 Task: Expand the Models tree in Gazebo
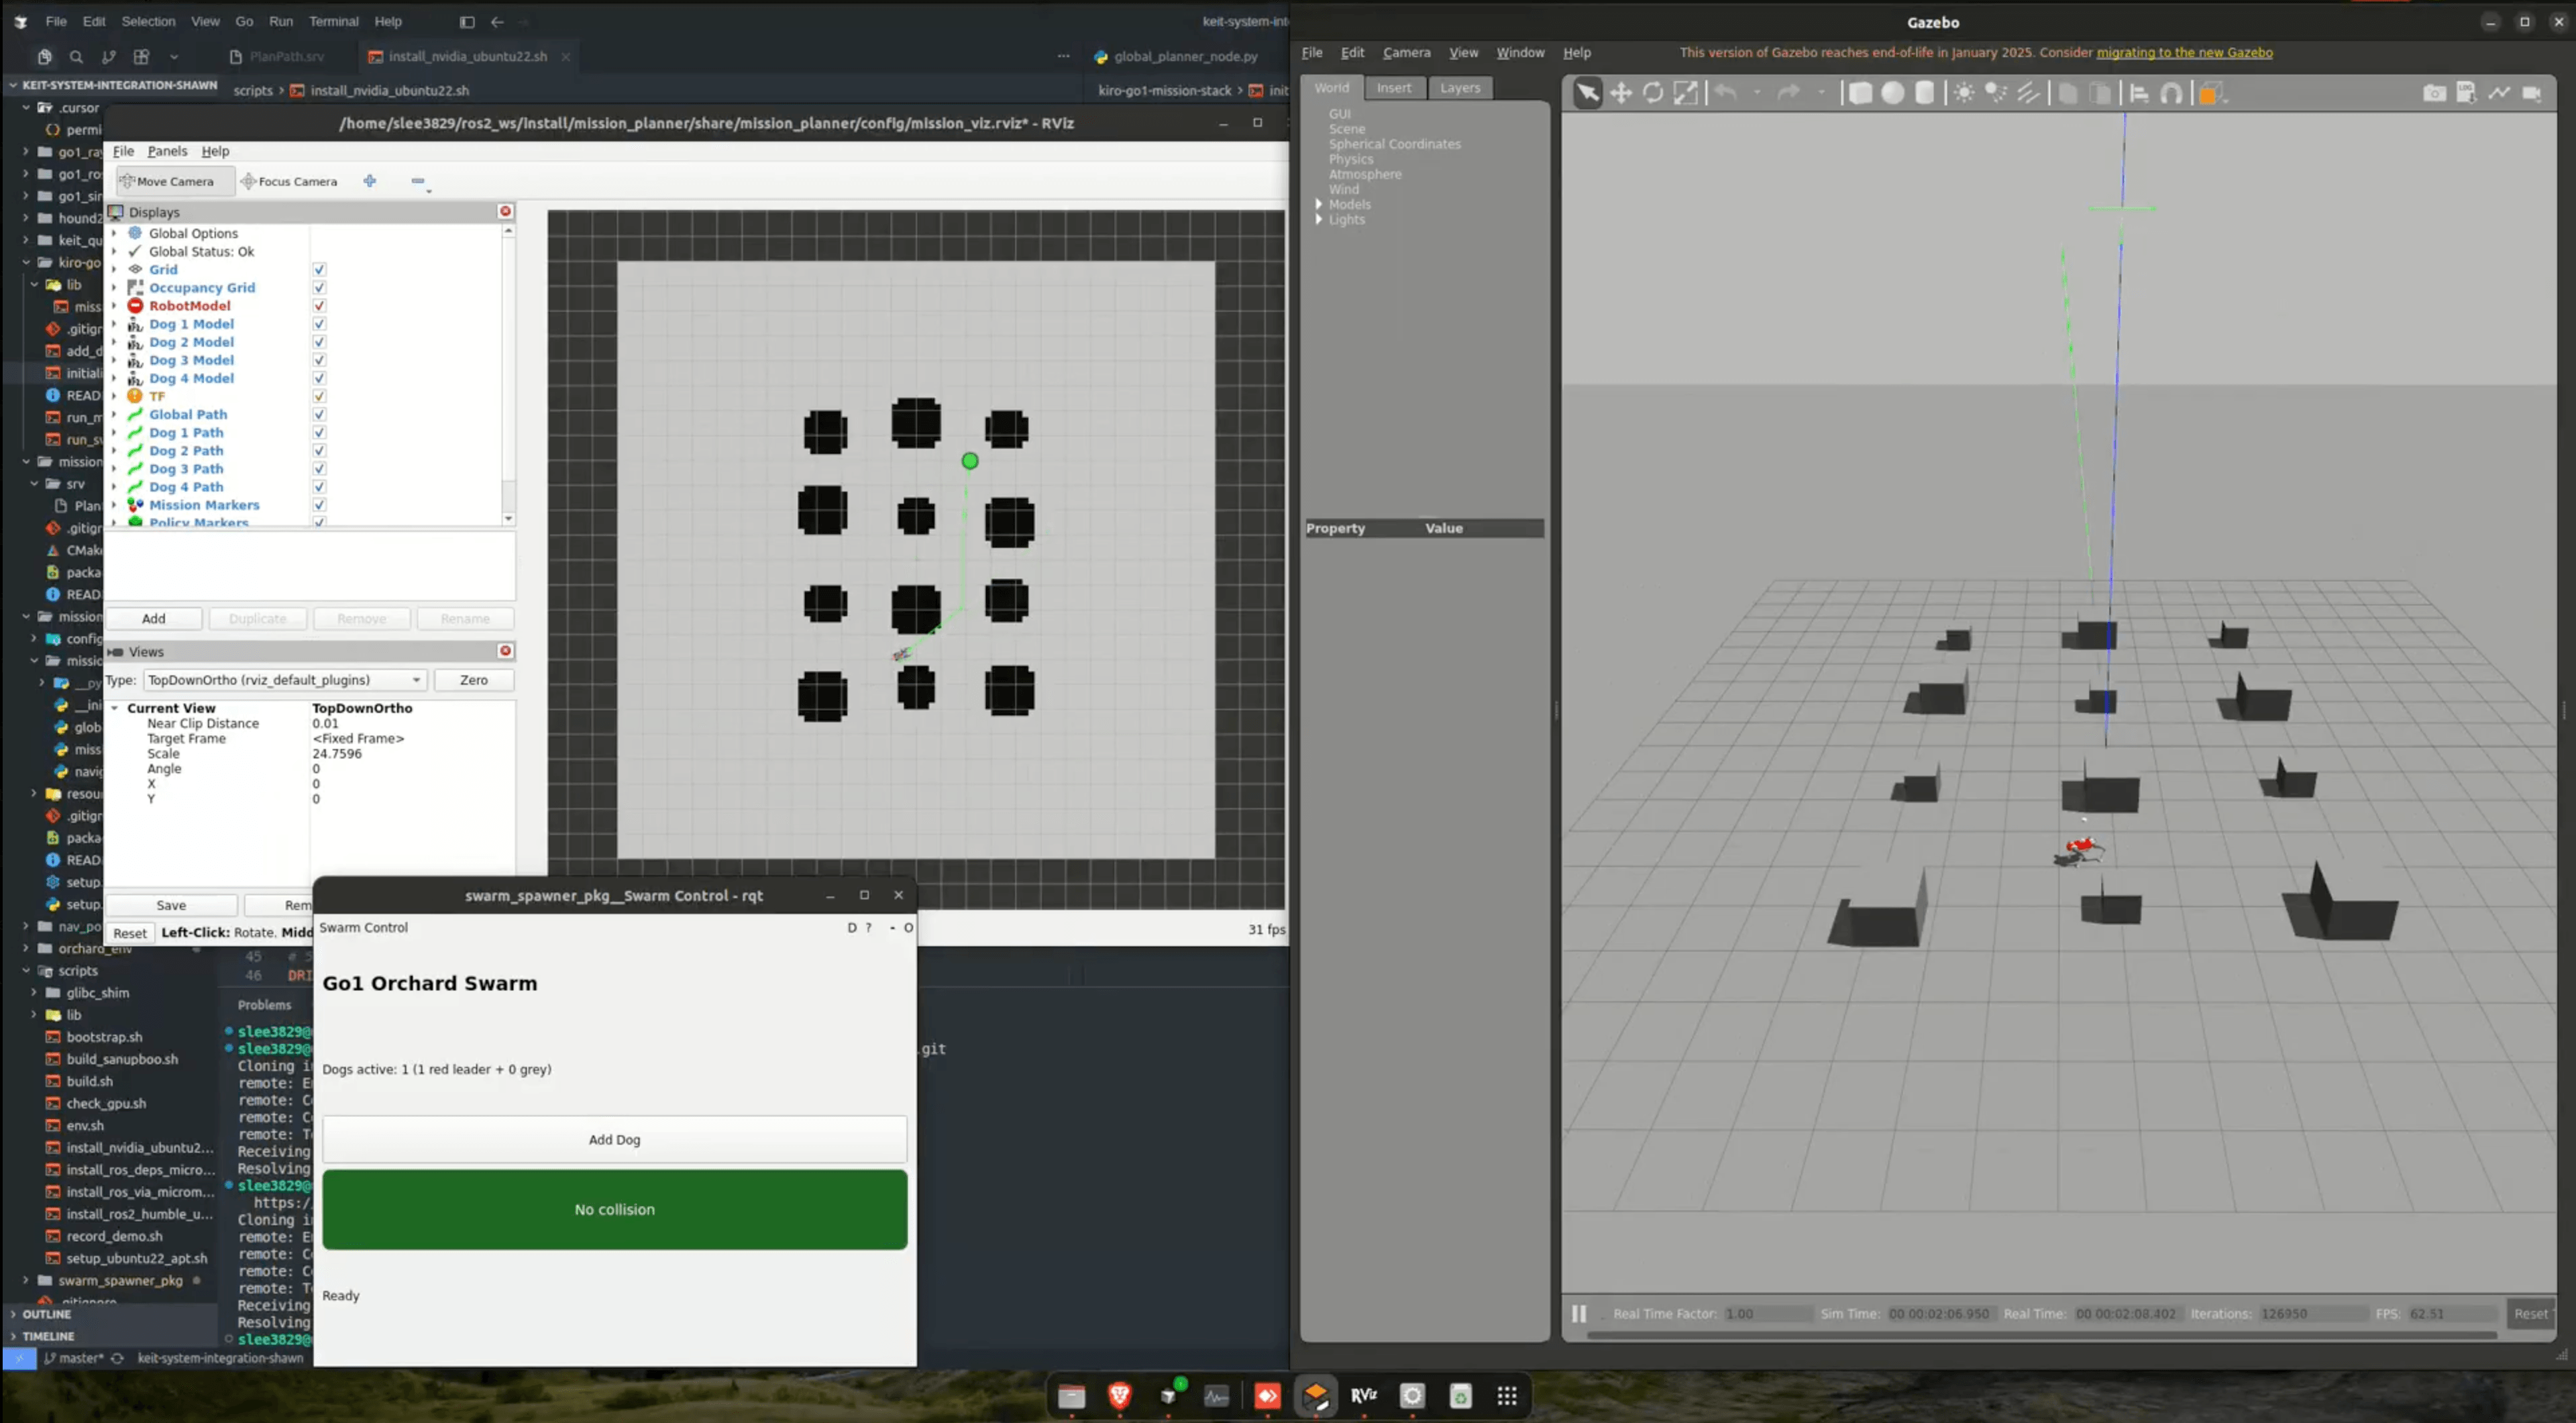pyautogui.click(x=1319, y=204)
